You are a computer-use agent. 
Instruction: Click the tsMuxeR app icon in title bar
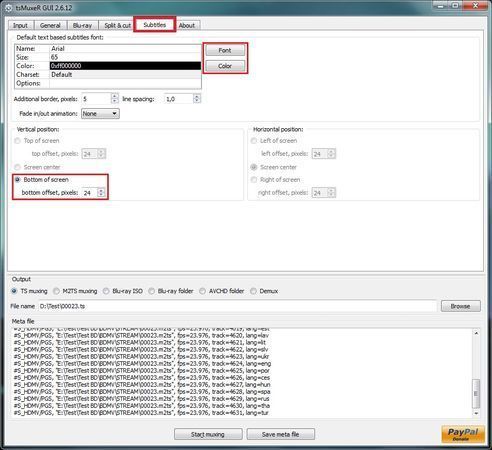coord(9,8)
